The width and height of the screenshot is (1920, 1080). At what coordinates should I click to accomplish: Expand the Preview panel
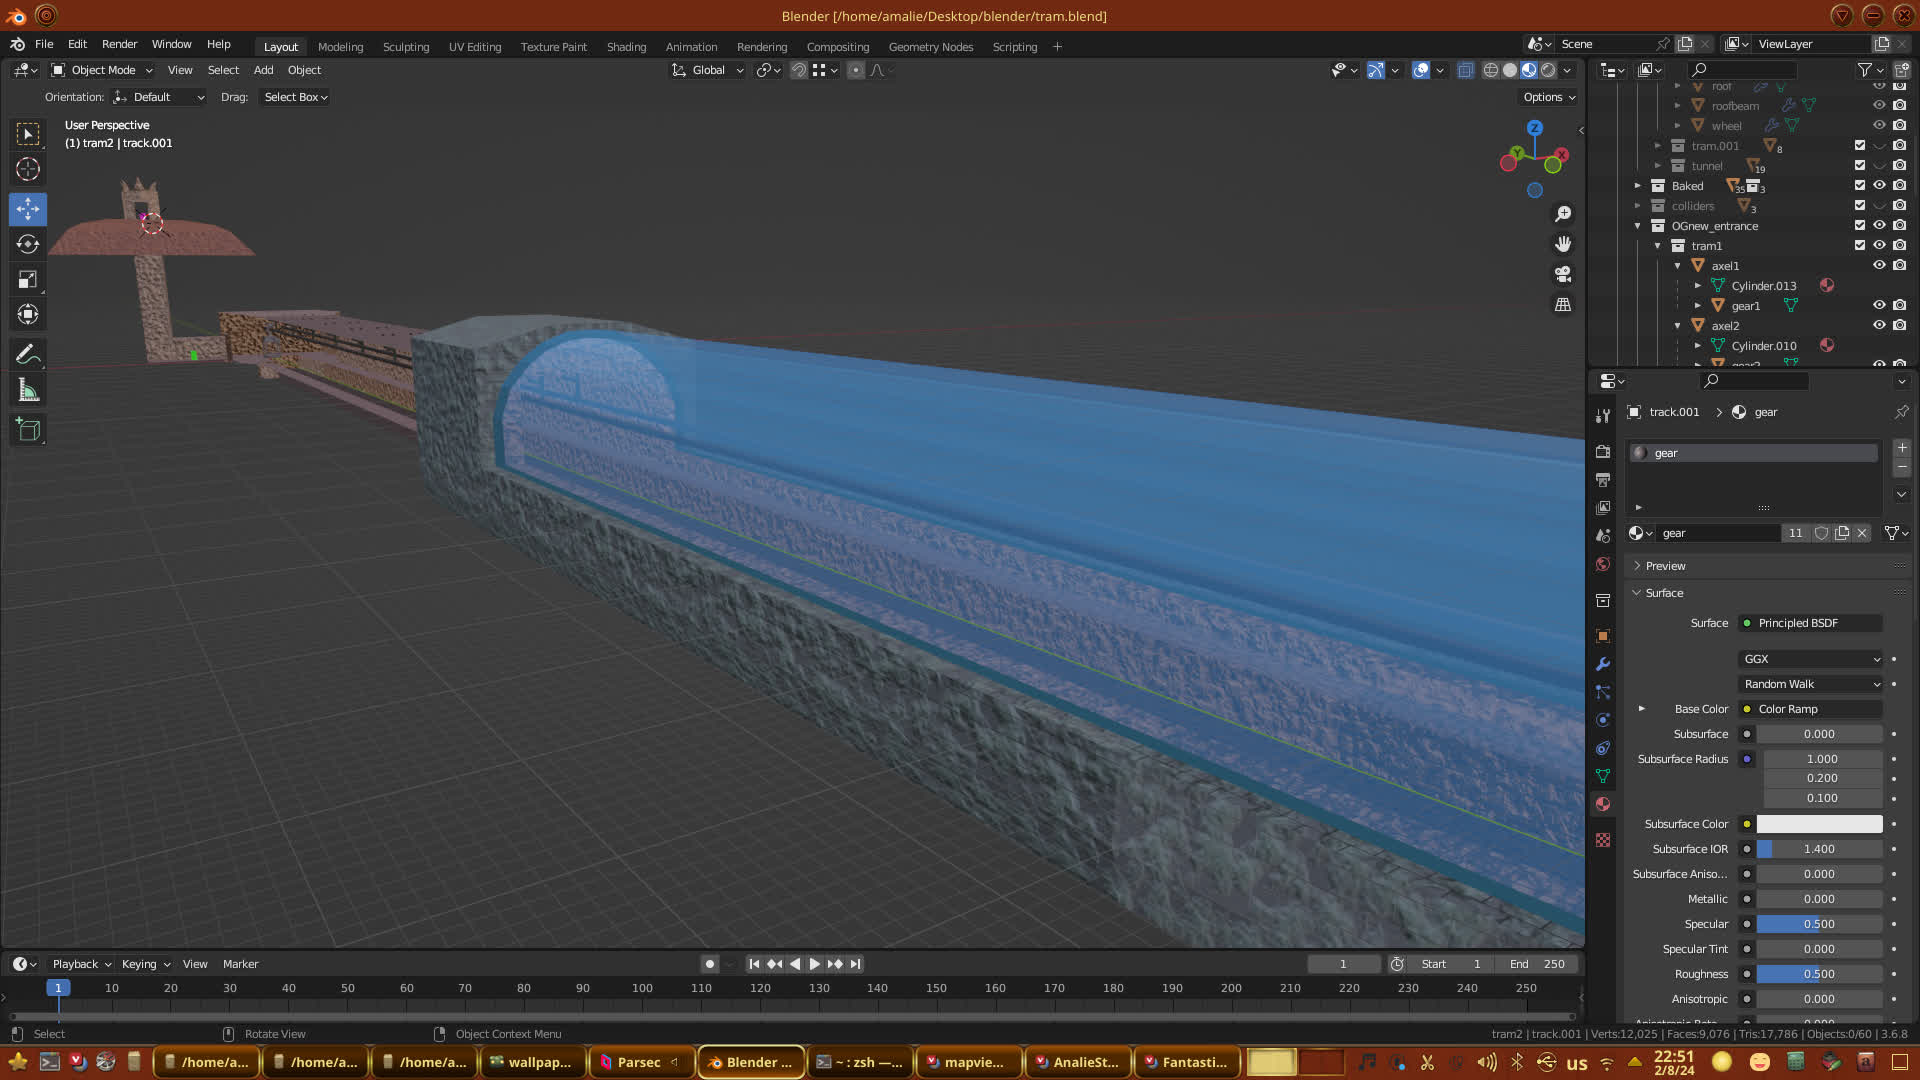tap(1665, 566)
